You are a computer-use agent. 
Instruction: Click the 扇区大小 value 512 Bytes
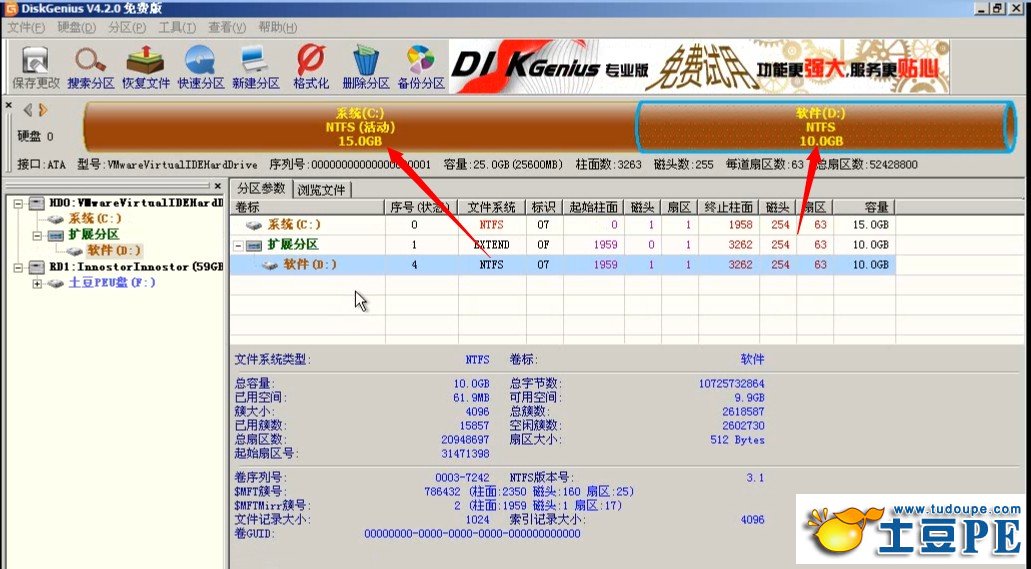[x=737, y=440]
